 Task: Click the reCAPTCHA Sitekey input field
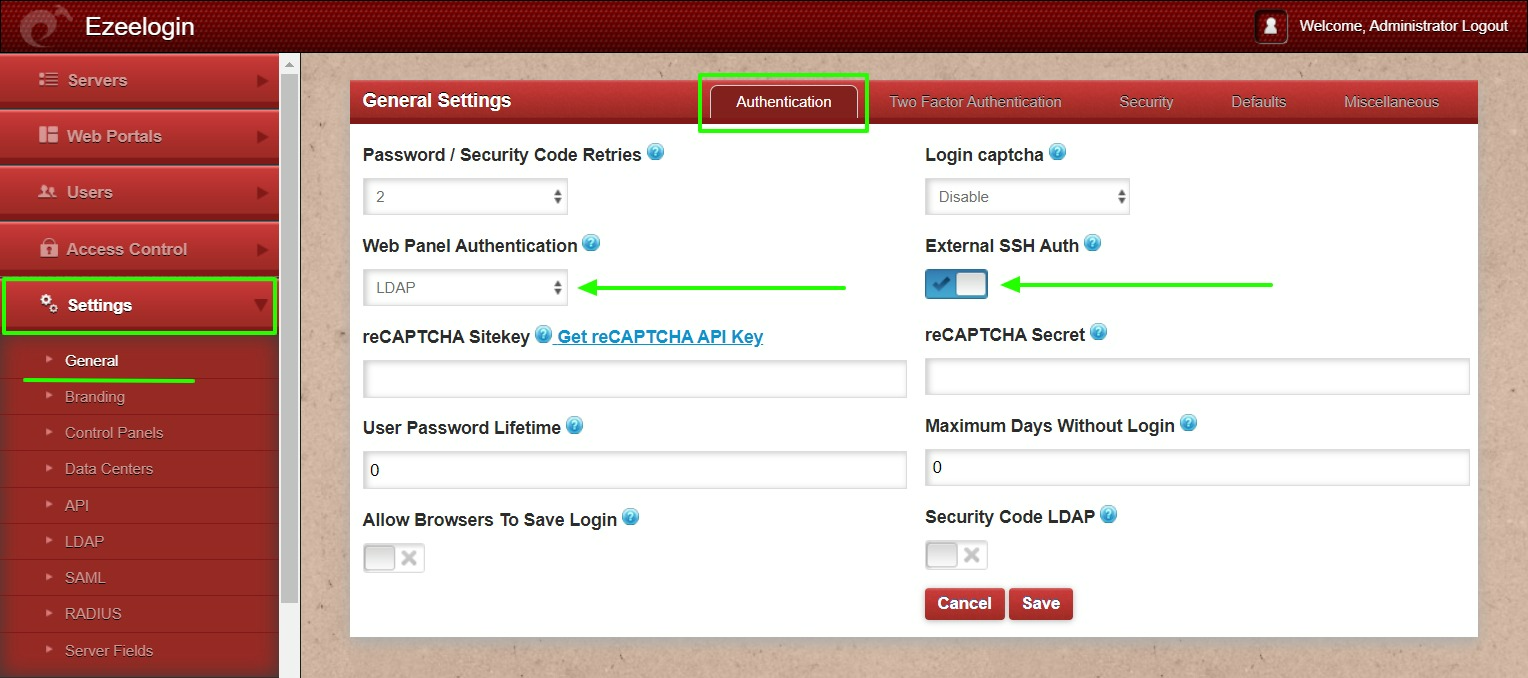635,379
